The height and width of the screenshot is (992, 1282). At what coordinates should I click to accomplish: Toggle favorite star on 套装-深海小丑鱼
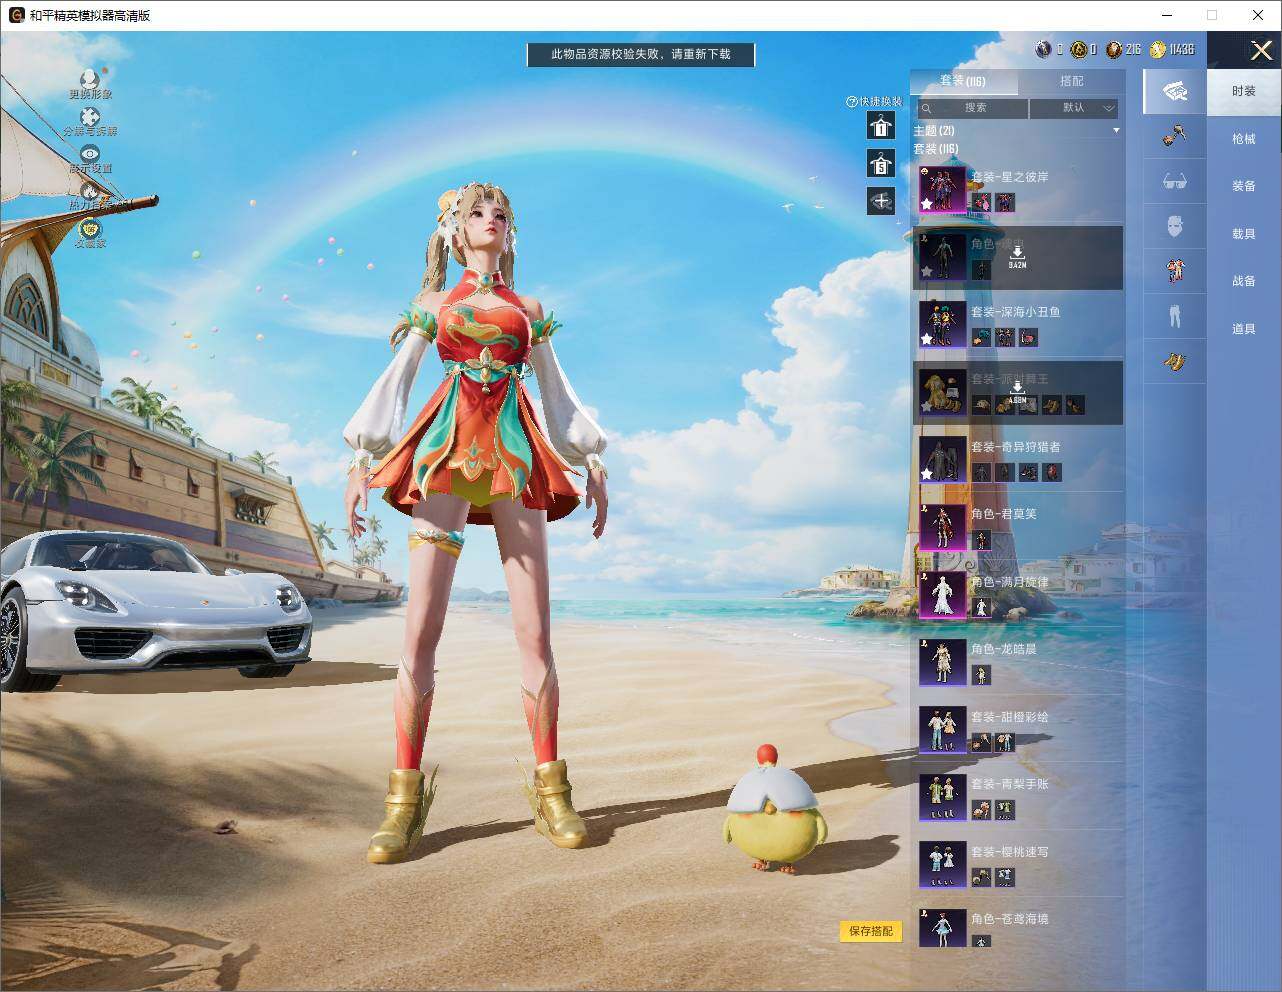pos(927,339)
